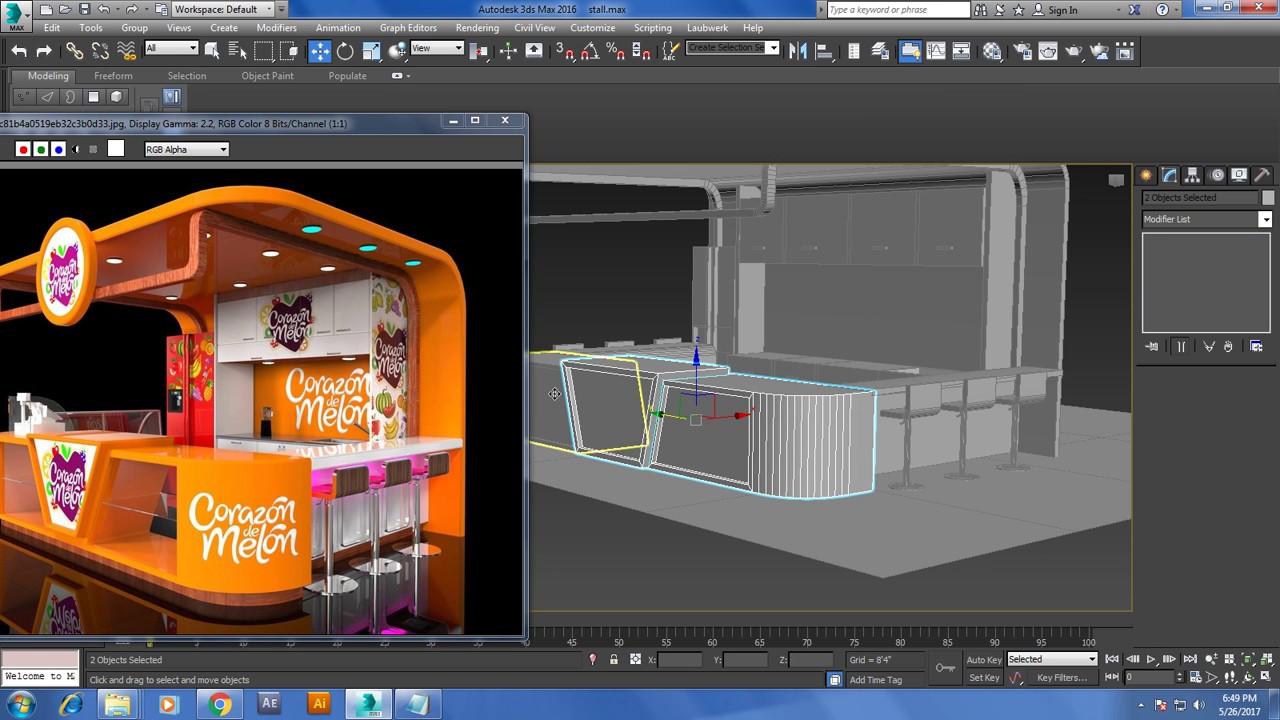
Task: Open the 3ds Max application menu button
Action: pos(15,15)
